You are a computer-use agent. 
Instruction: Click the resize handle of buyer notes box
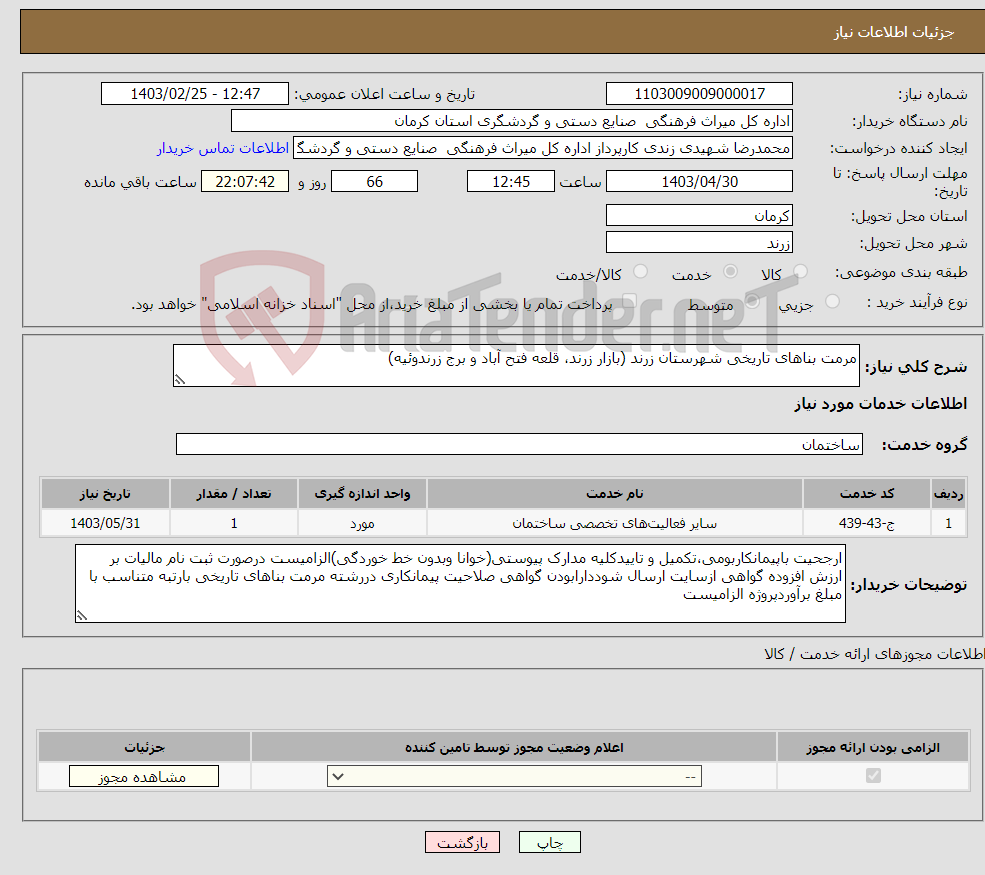[82, 616]
